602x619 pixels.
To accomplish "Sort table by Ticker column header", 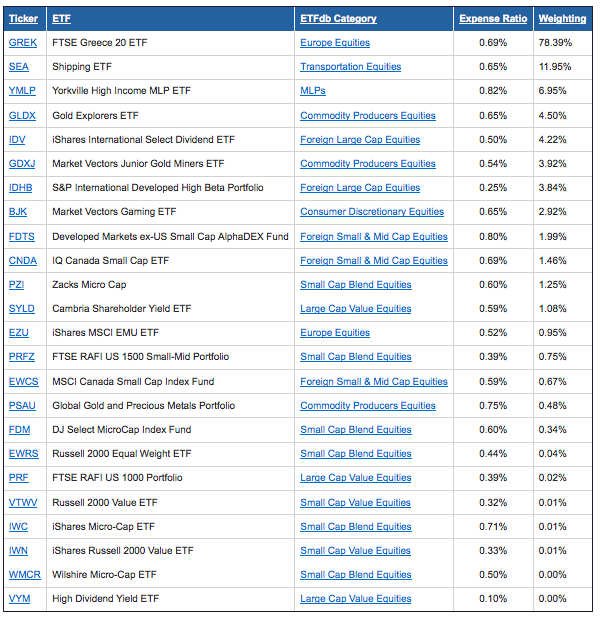I will pos(23,19).
